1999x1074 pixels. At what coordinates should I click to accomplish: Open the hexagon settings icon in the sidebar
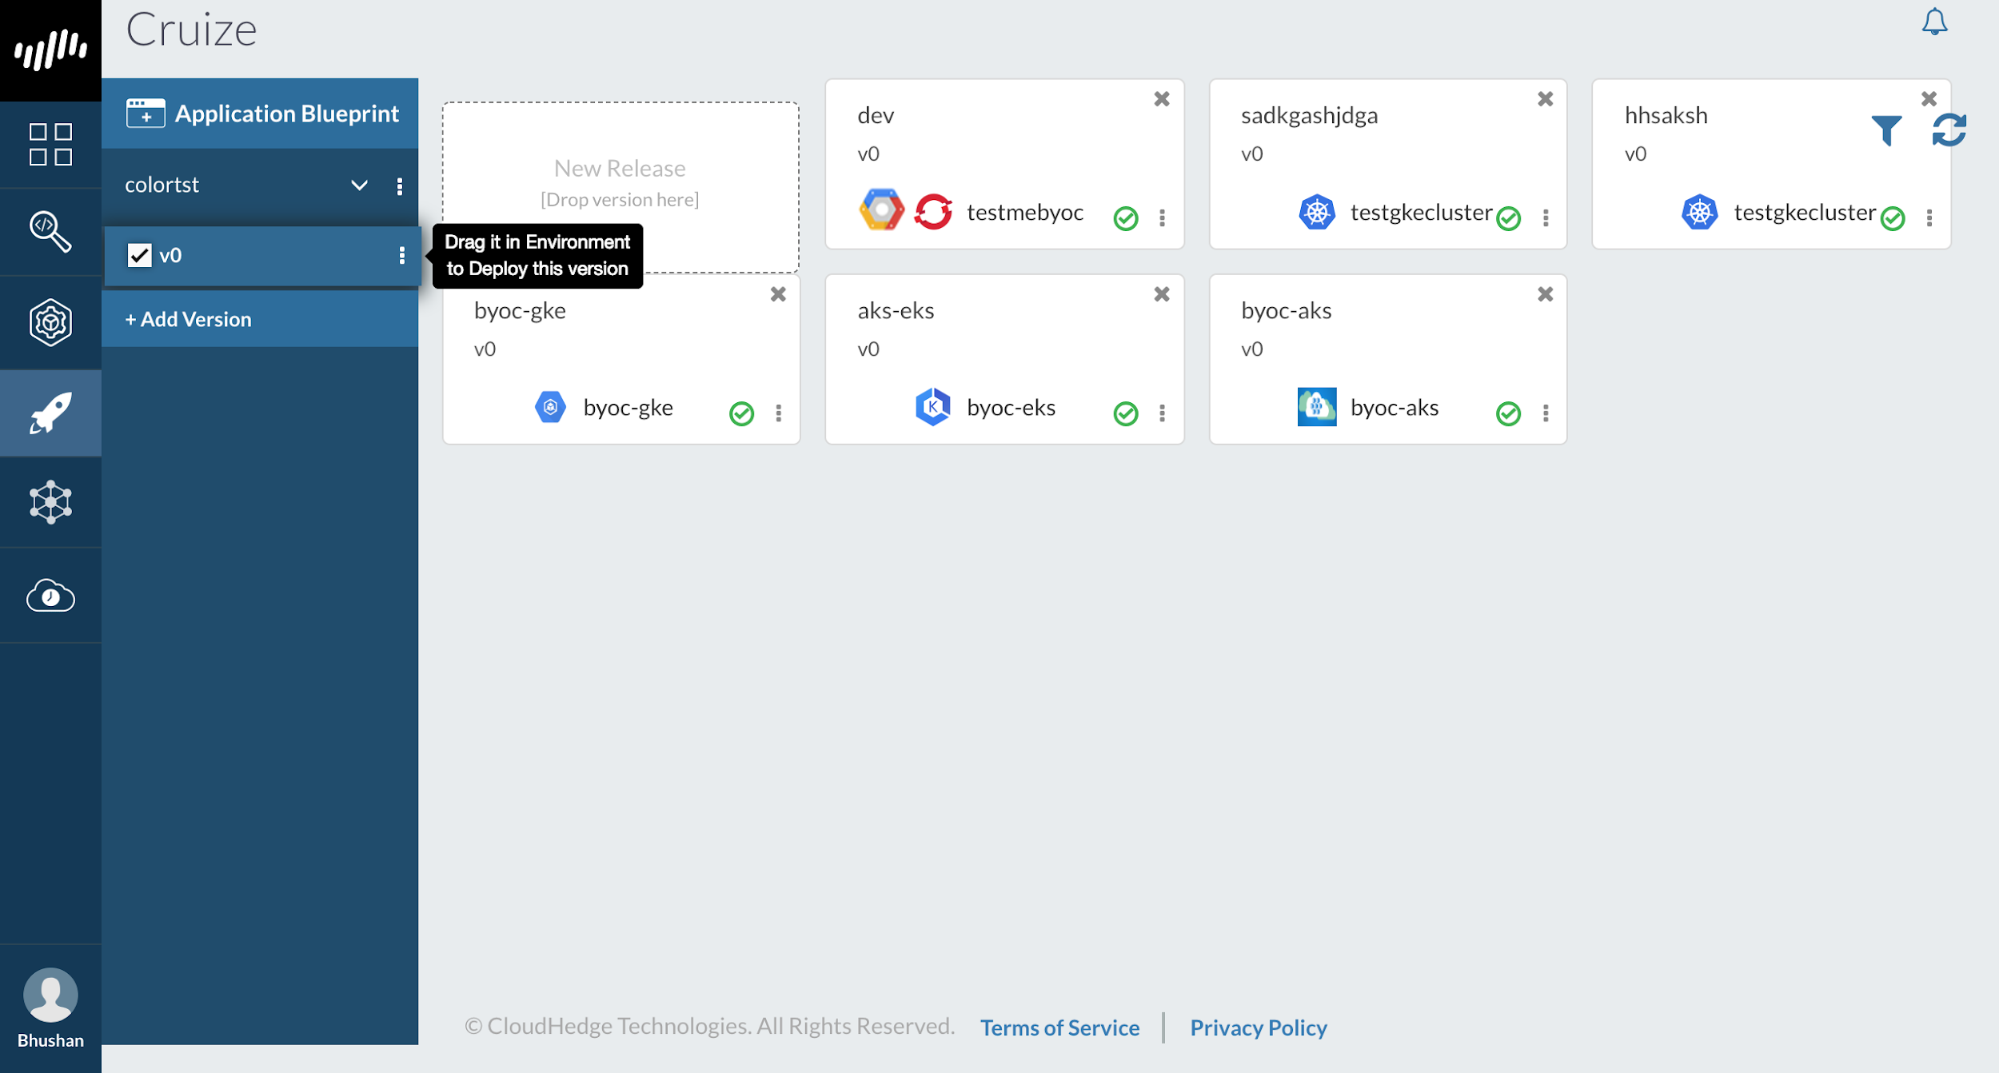click(x=50, y=322)
